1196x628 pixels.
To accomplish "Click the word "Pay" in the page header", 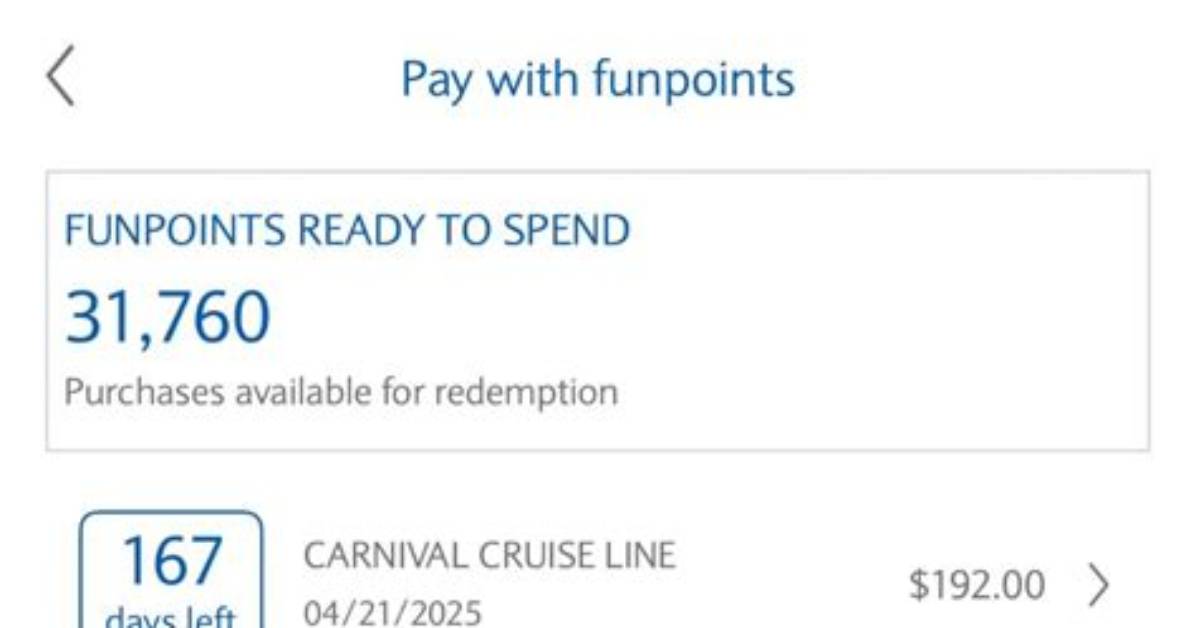I will [x=436, y=81].
